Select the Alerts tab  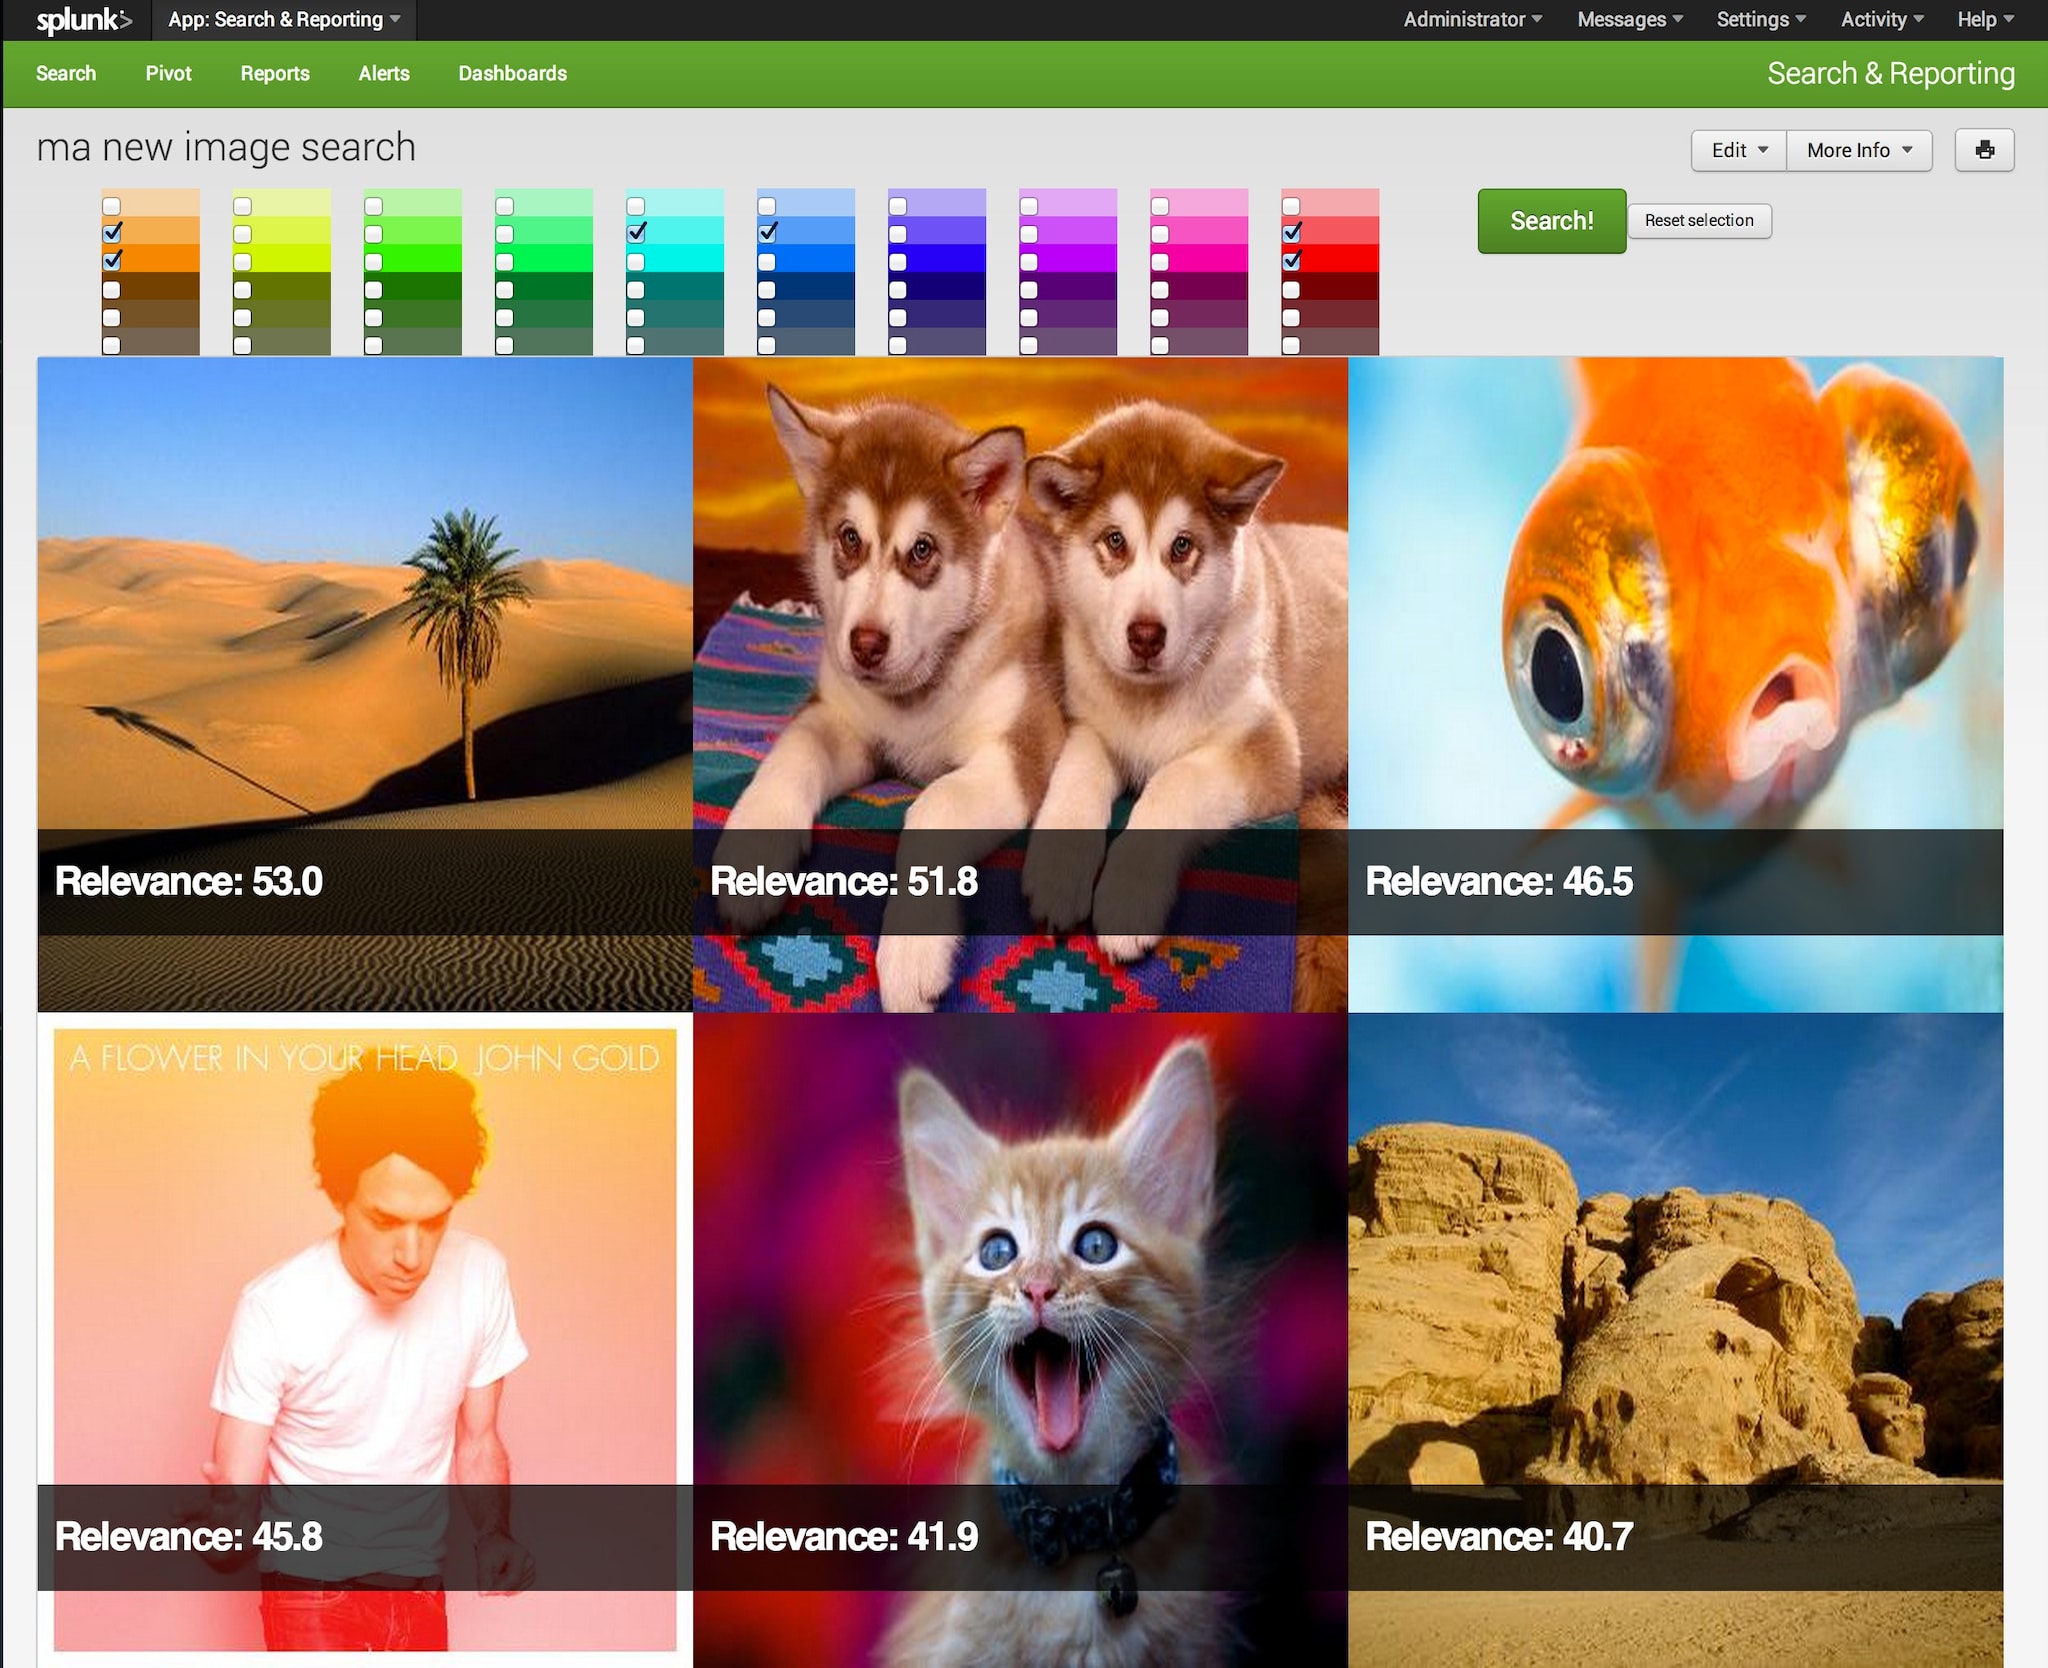point(384,73)
